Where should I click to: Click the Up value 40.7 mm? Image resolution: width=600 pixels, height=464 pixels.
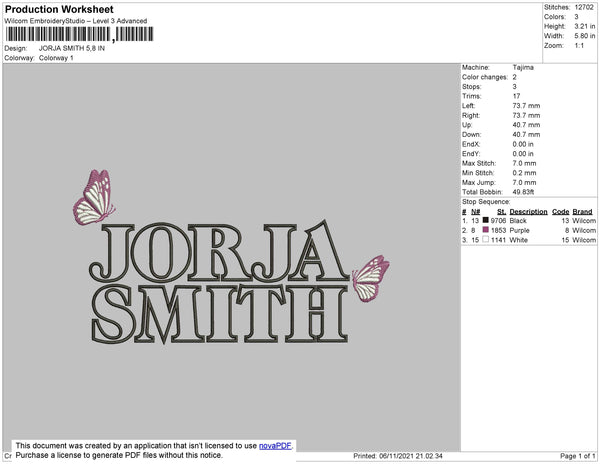tap(526, 125)
